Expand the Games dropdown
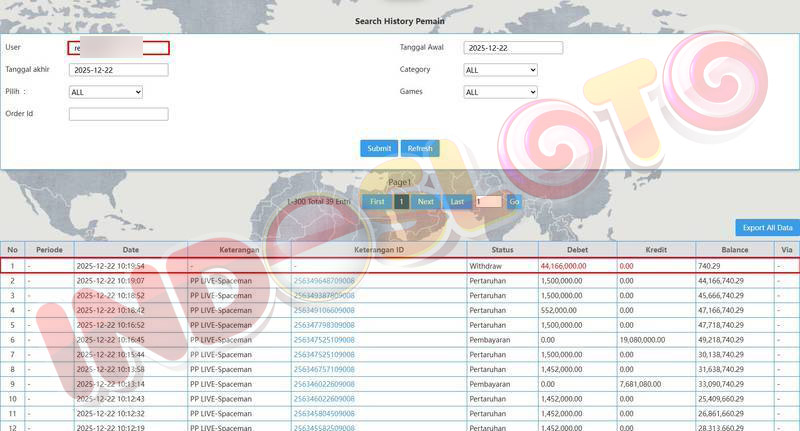The image size is (800, 431). click(500, 92)
